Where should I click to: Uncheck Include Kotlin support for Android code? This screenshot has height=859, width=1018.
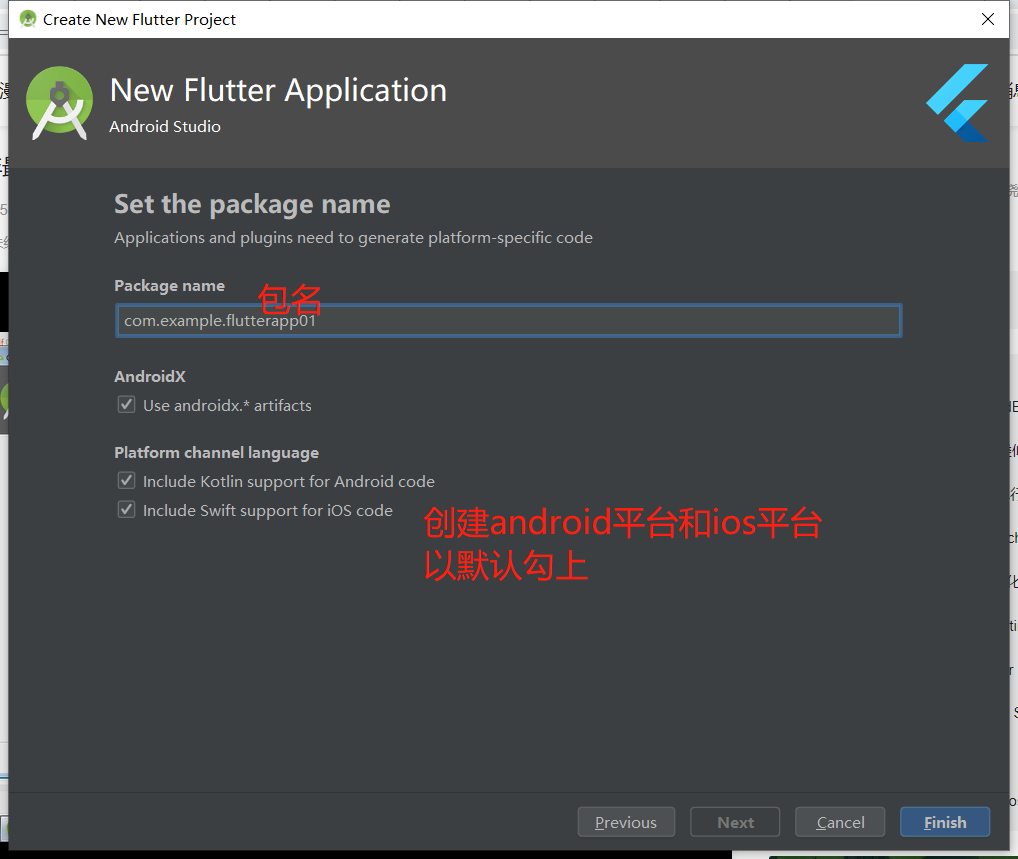(x=127, y=480)
